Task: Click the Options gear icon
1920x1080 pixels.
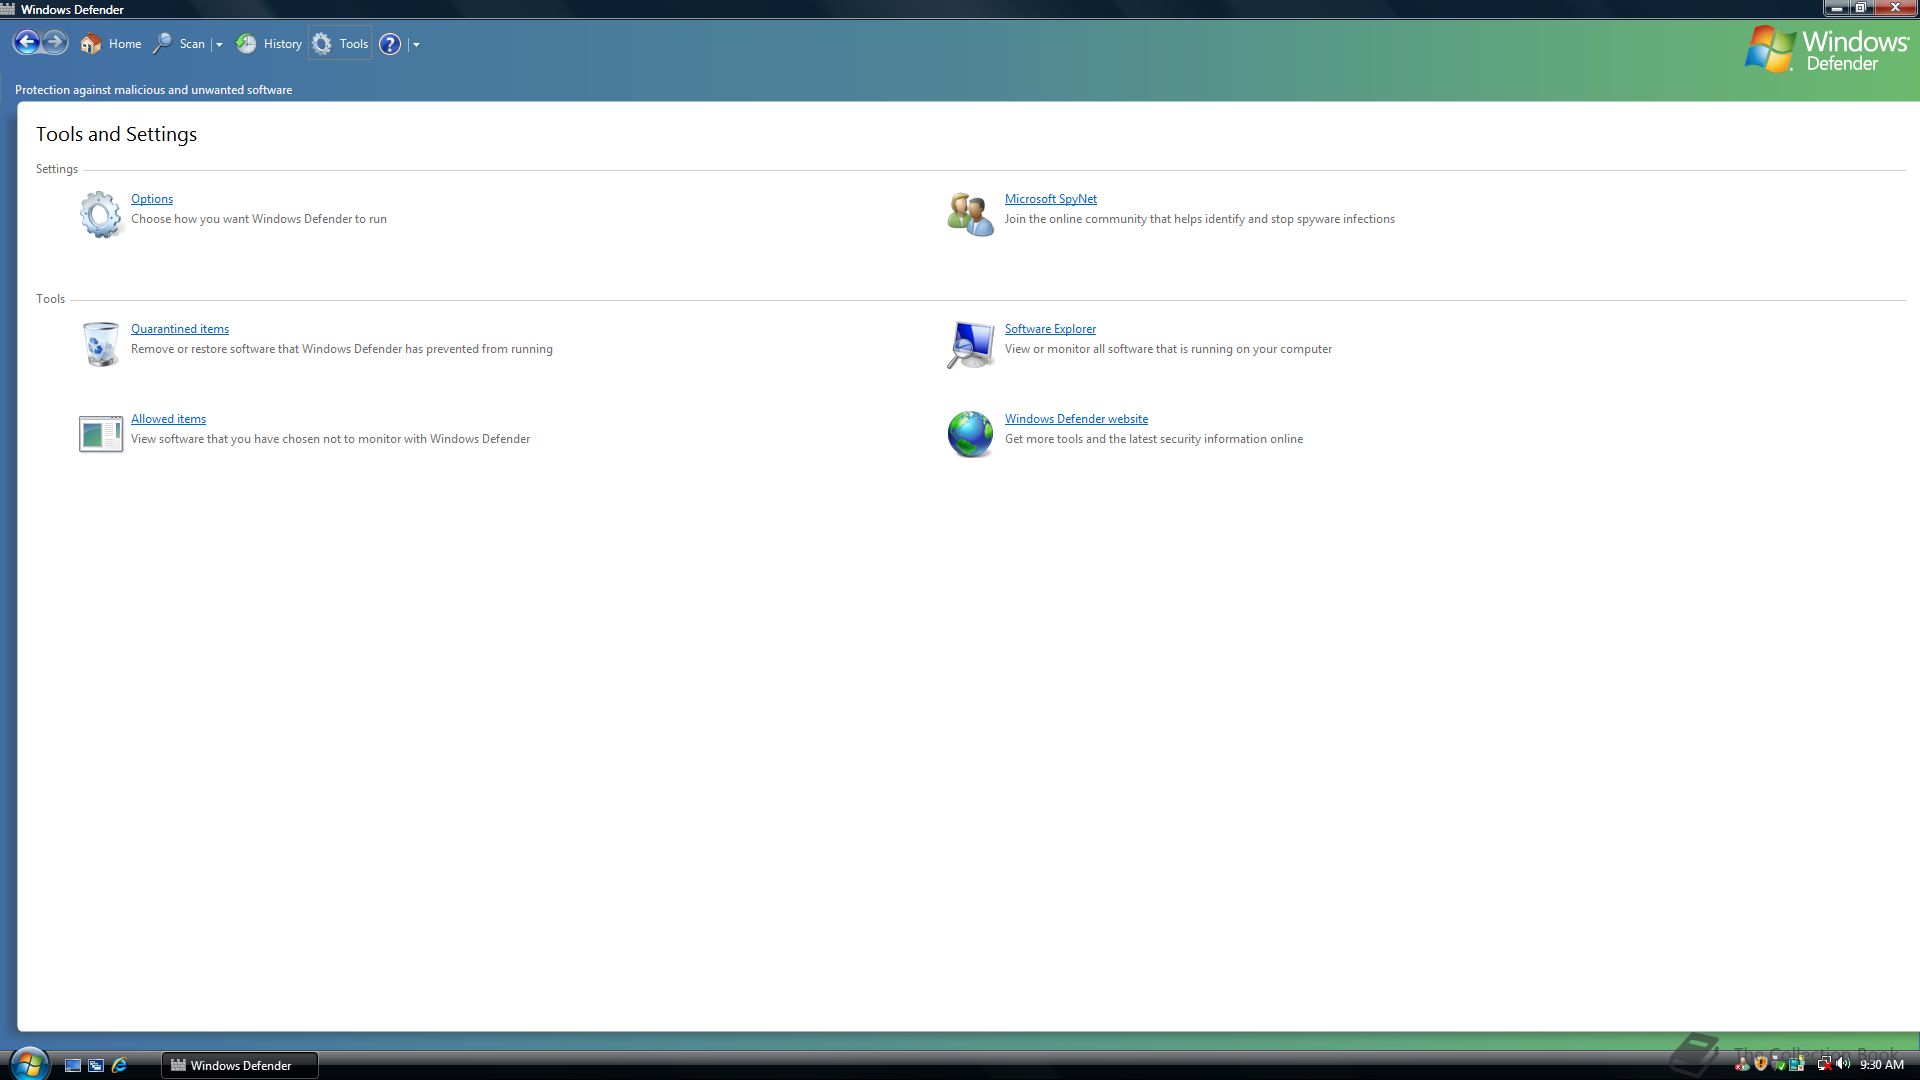Action: [100, 214]
